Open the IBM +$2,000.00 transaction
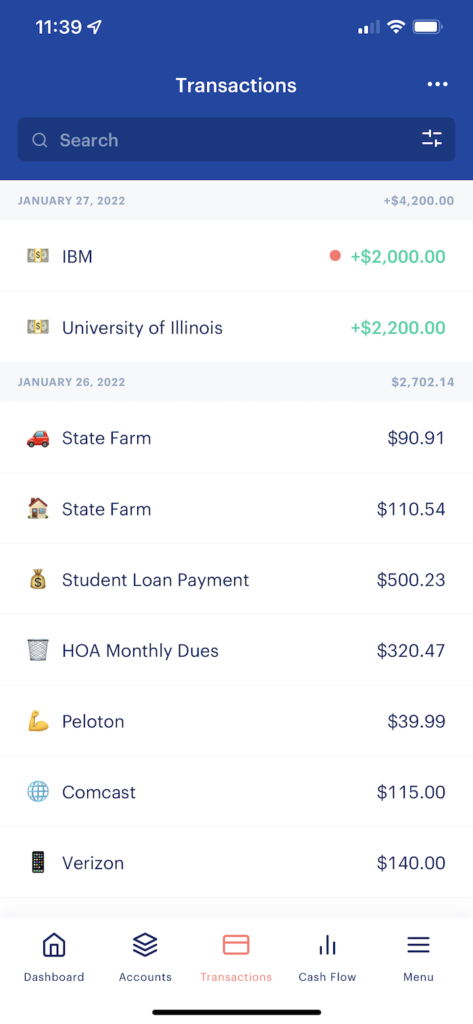 point(236,256)
